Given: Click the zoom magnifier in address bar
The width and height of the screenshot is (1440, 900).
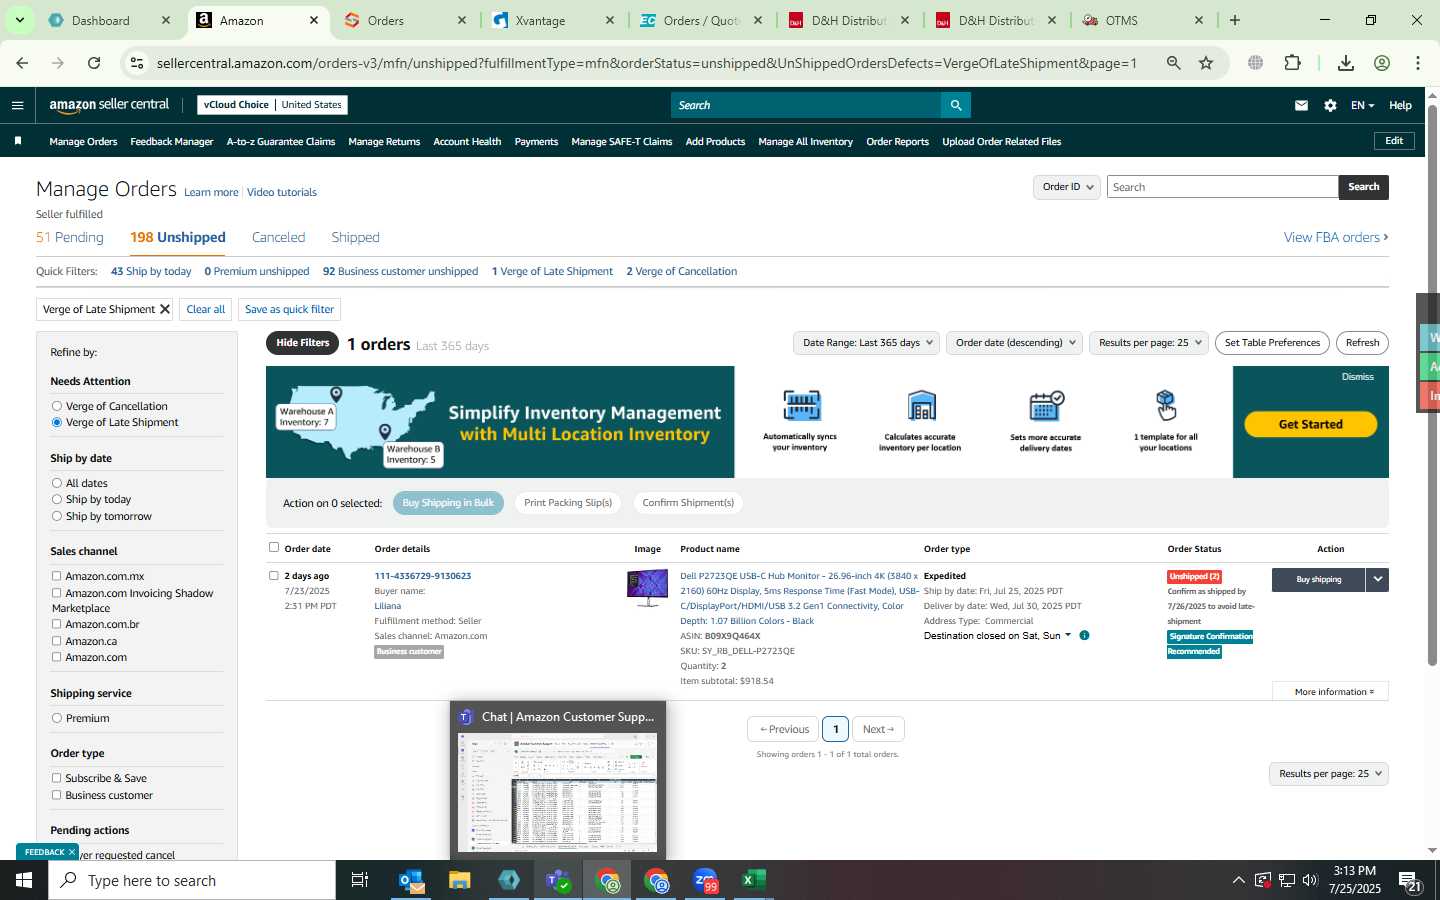Looking at the screenshot, I should coord(1174,63).
